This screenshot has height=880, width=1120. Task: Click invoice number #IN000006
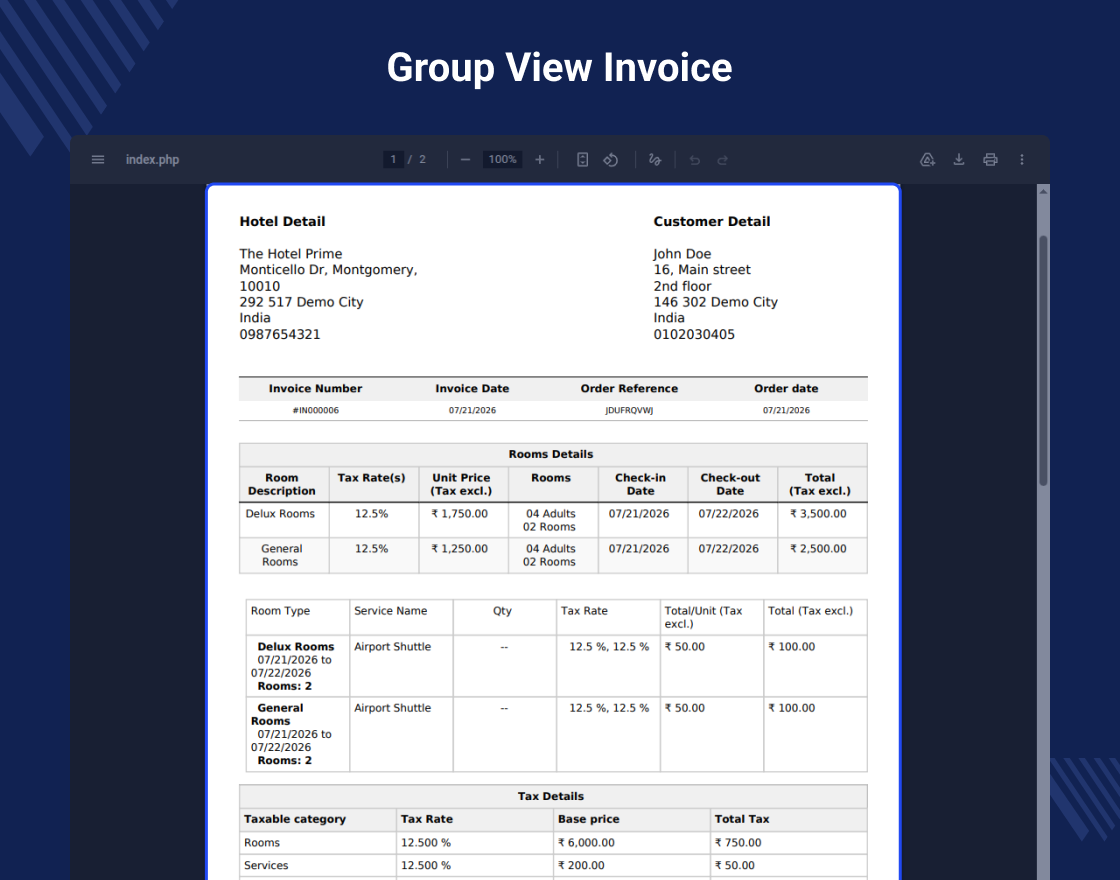316,410
